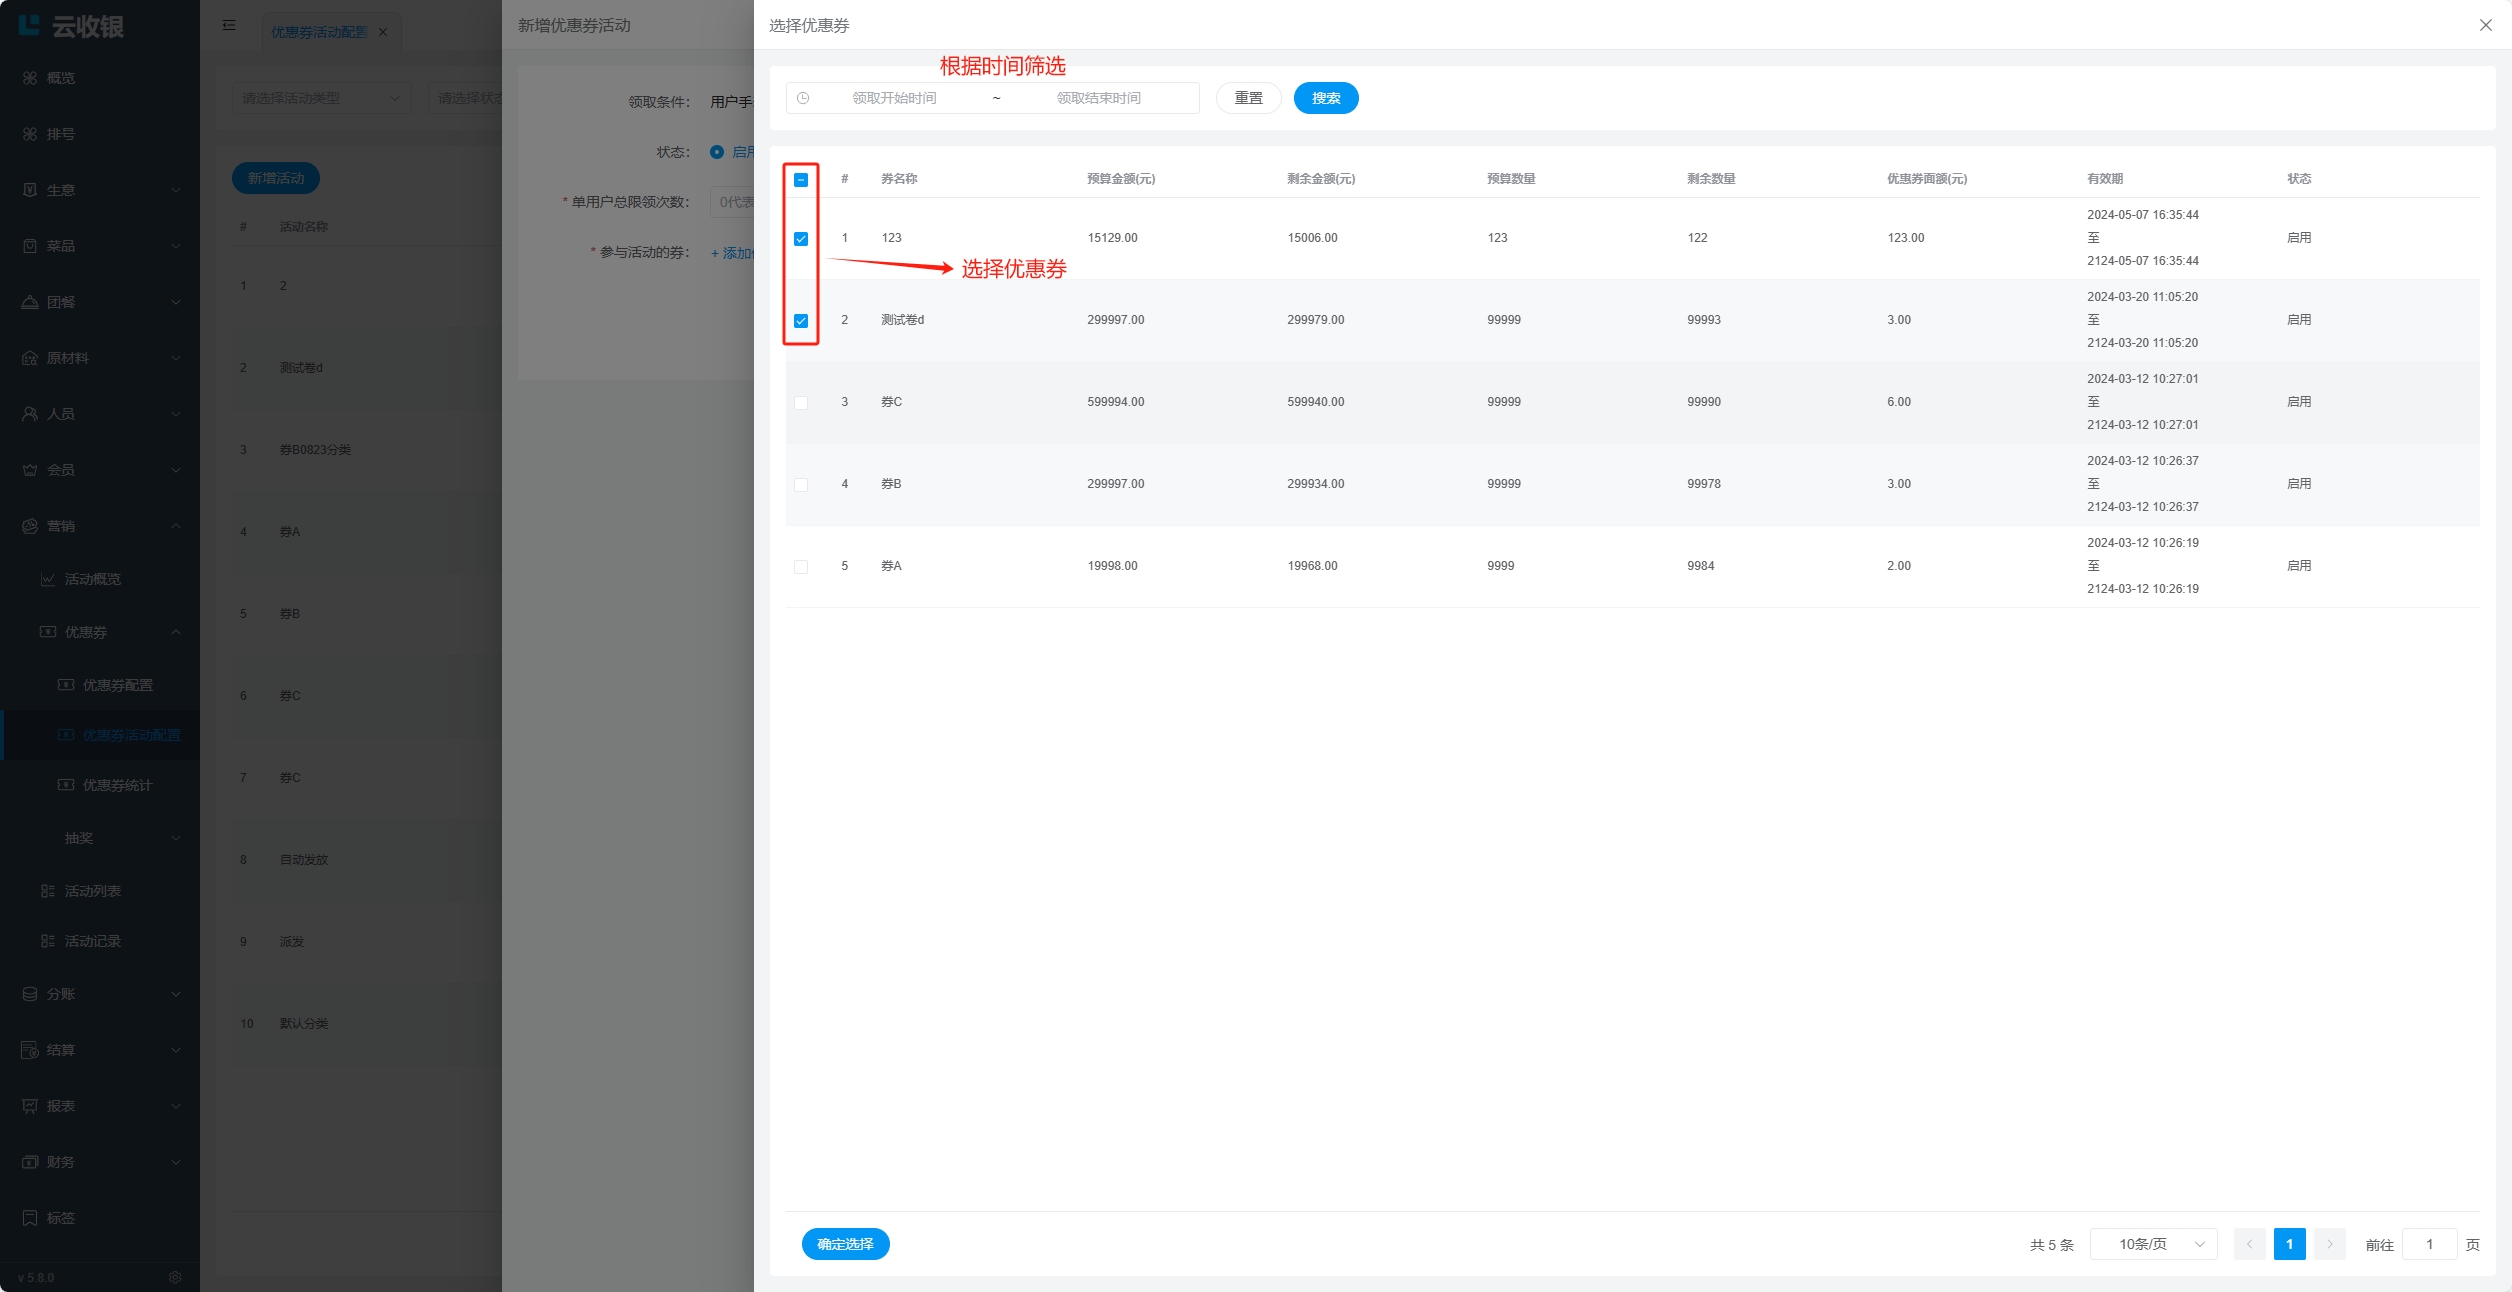Viewport: 2512px width, 1292px height.
Task: Click the settings gear icon near version
Action: (x=175, y=1277)
